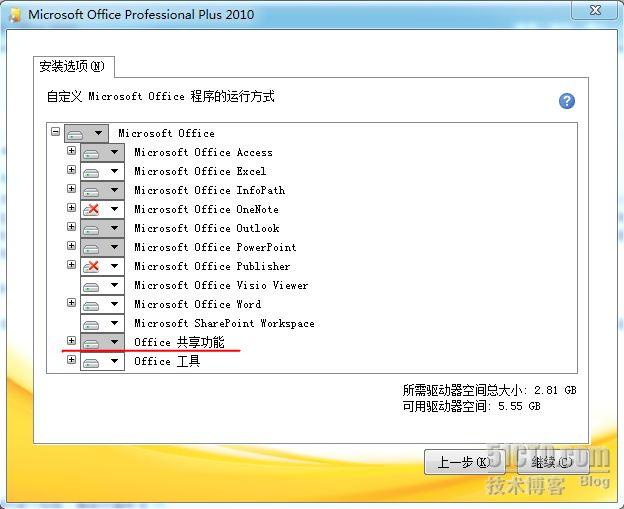Open install options dropdown for Office InfoPath
624x509 pixels.
102,191
